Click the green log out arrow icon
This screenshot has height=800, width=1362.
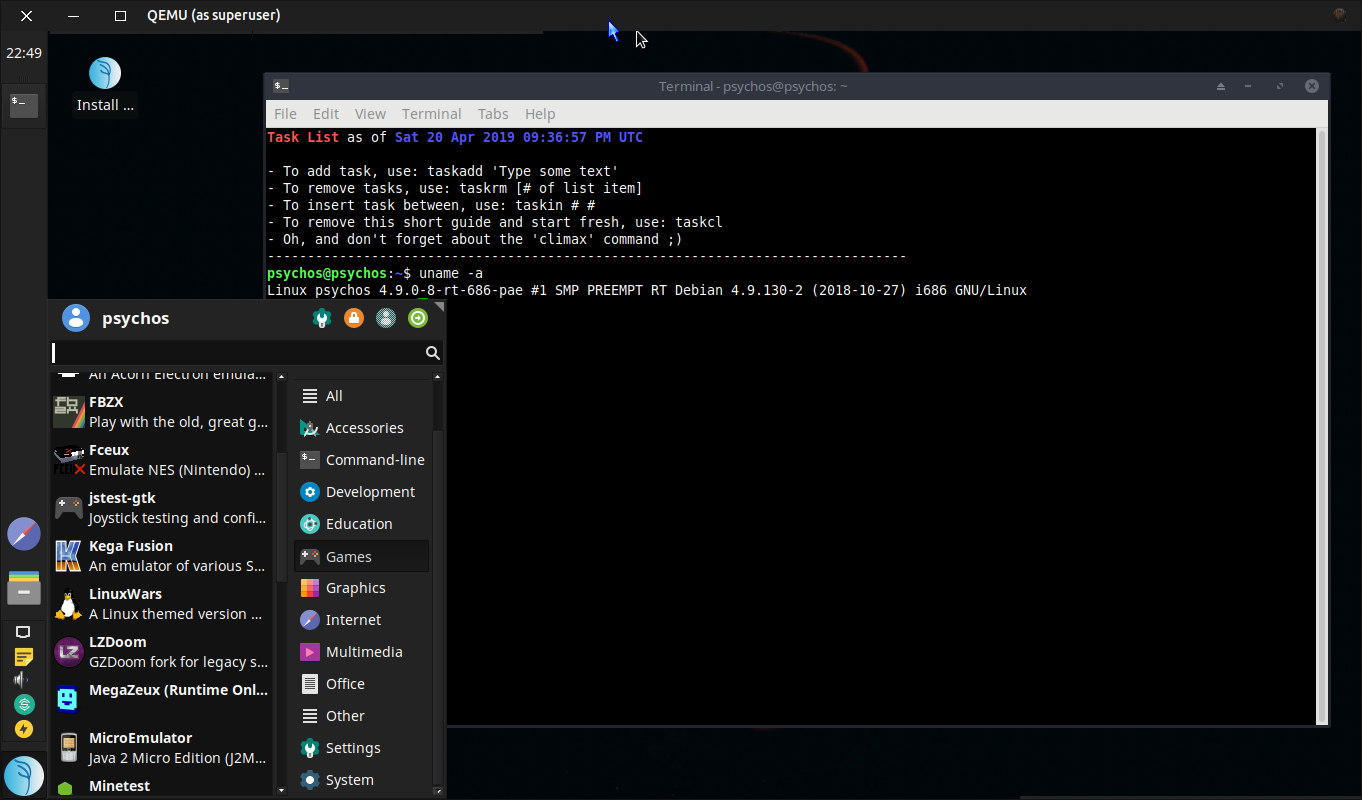click(x=418, y=318)
